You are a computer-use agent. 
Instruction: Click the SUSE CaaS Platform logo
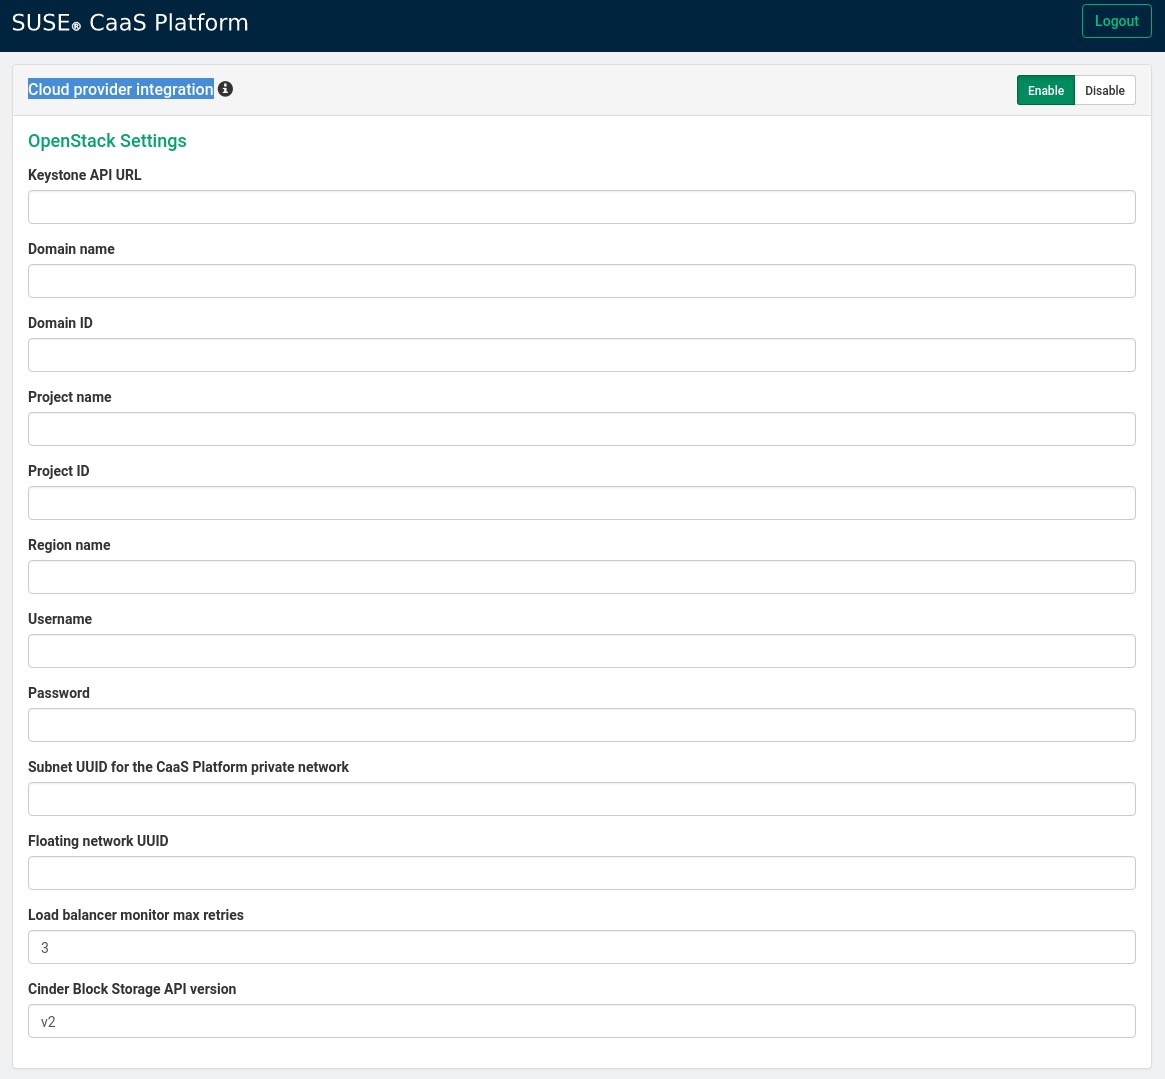tap(130, 22)
